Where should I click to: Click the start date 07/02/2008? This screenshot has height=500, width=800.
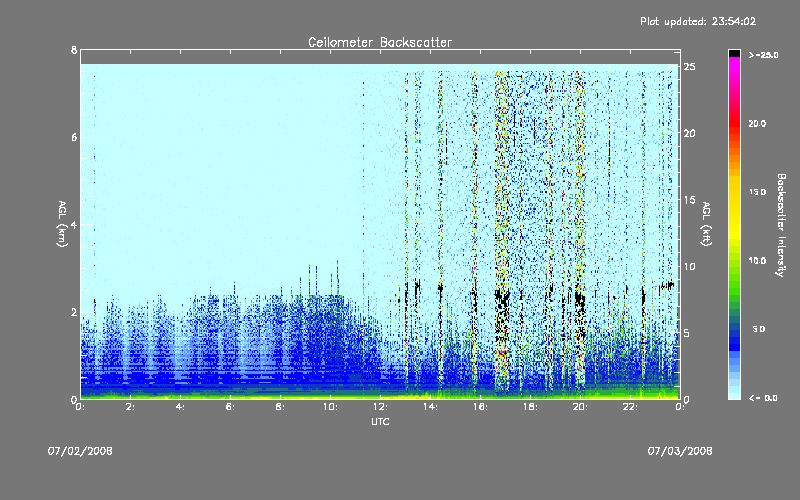[x=80, y=451]
